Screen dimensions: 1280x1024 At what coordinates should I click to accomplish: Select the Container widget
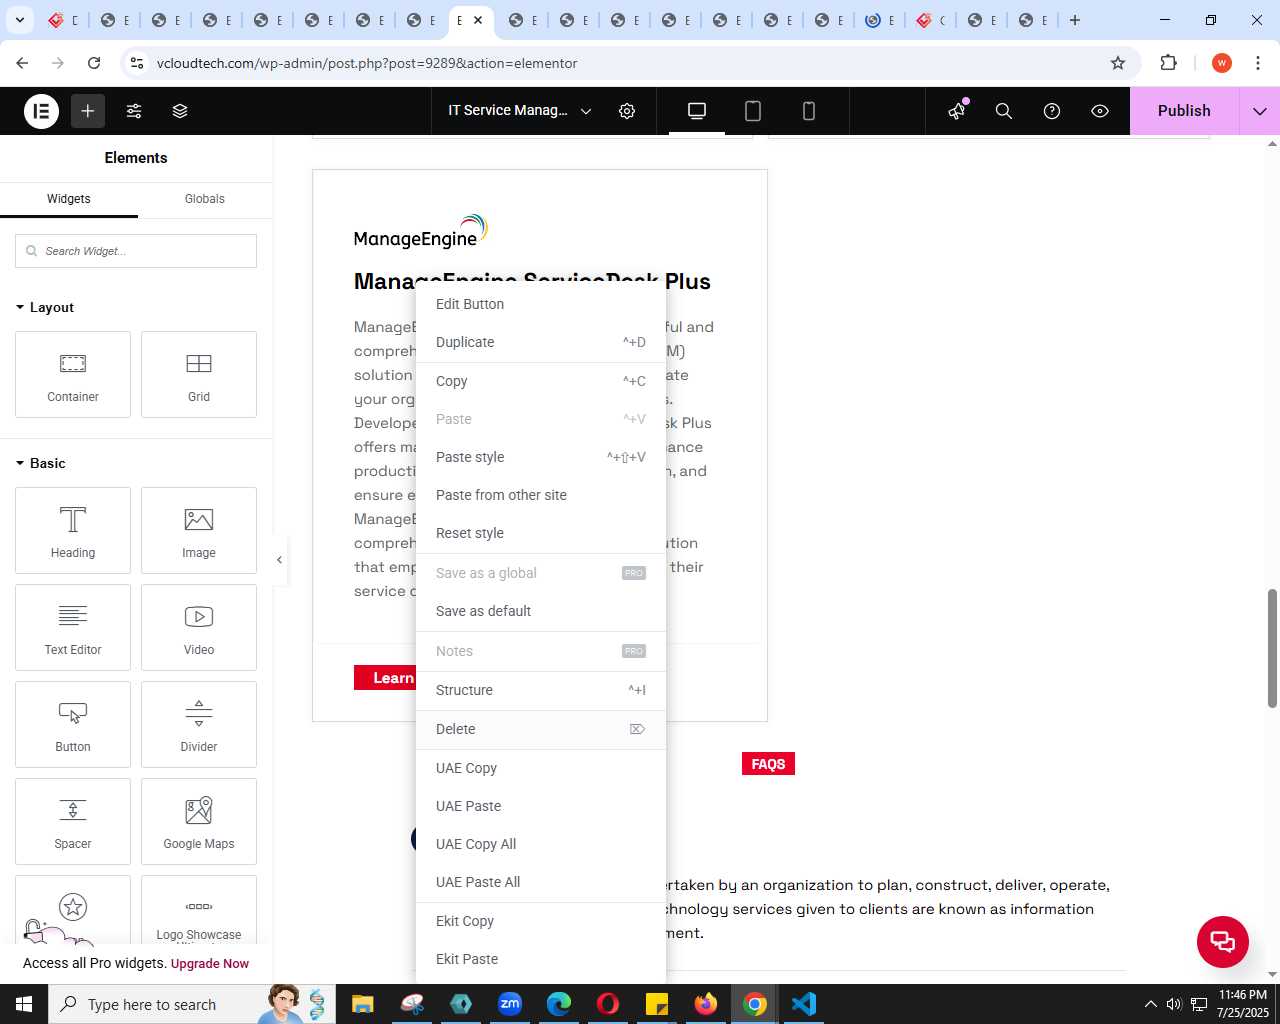point(73,375)
